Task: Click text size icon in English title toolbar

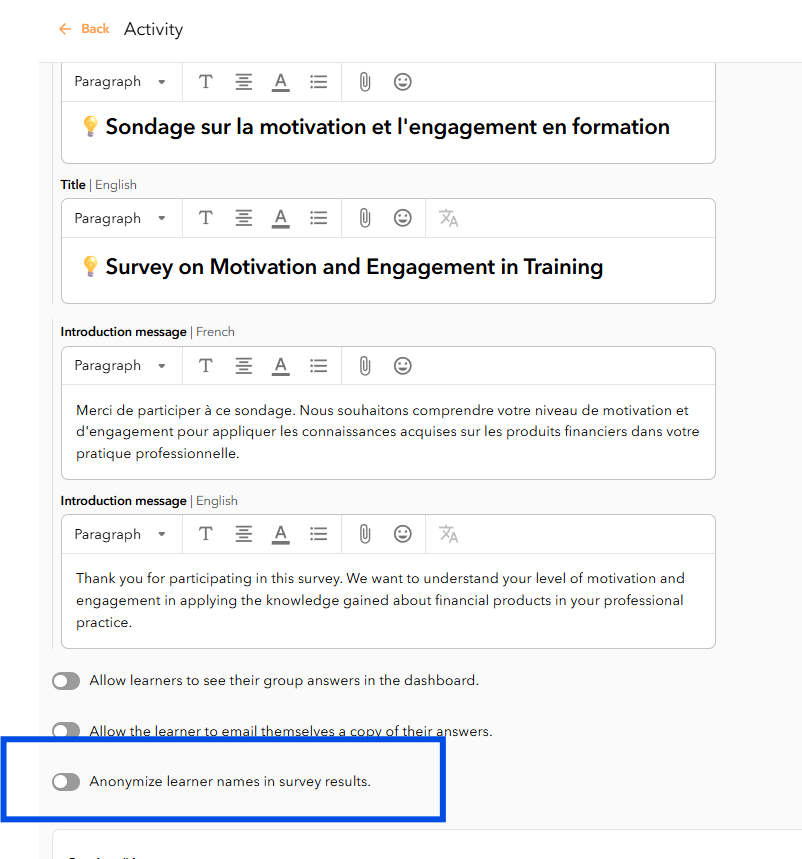Action: [x=205, y=218]
